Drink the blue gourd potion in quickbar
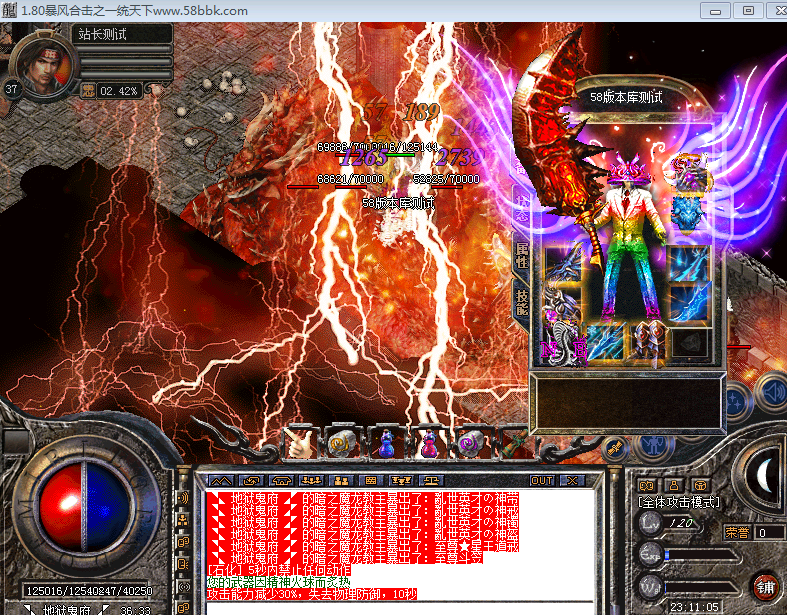This screenshot has height=615, width=787. [385, 443]
